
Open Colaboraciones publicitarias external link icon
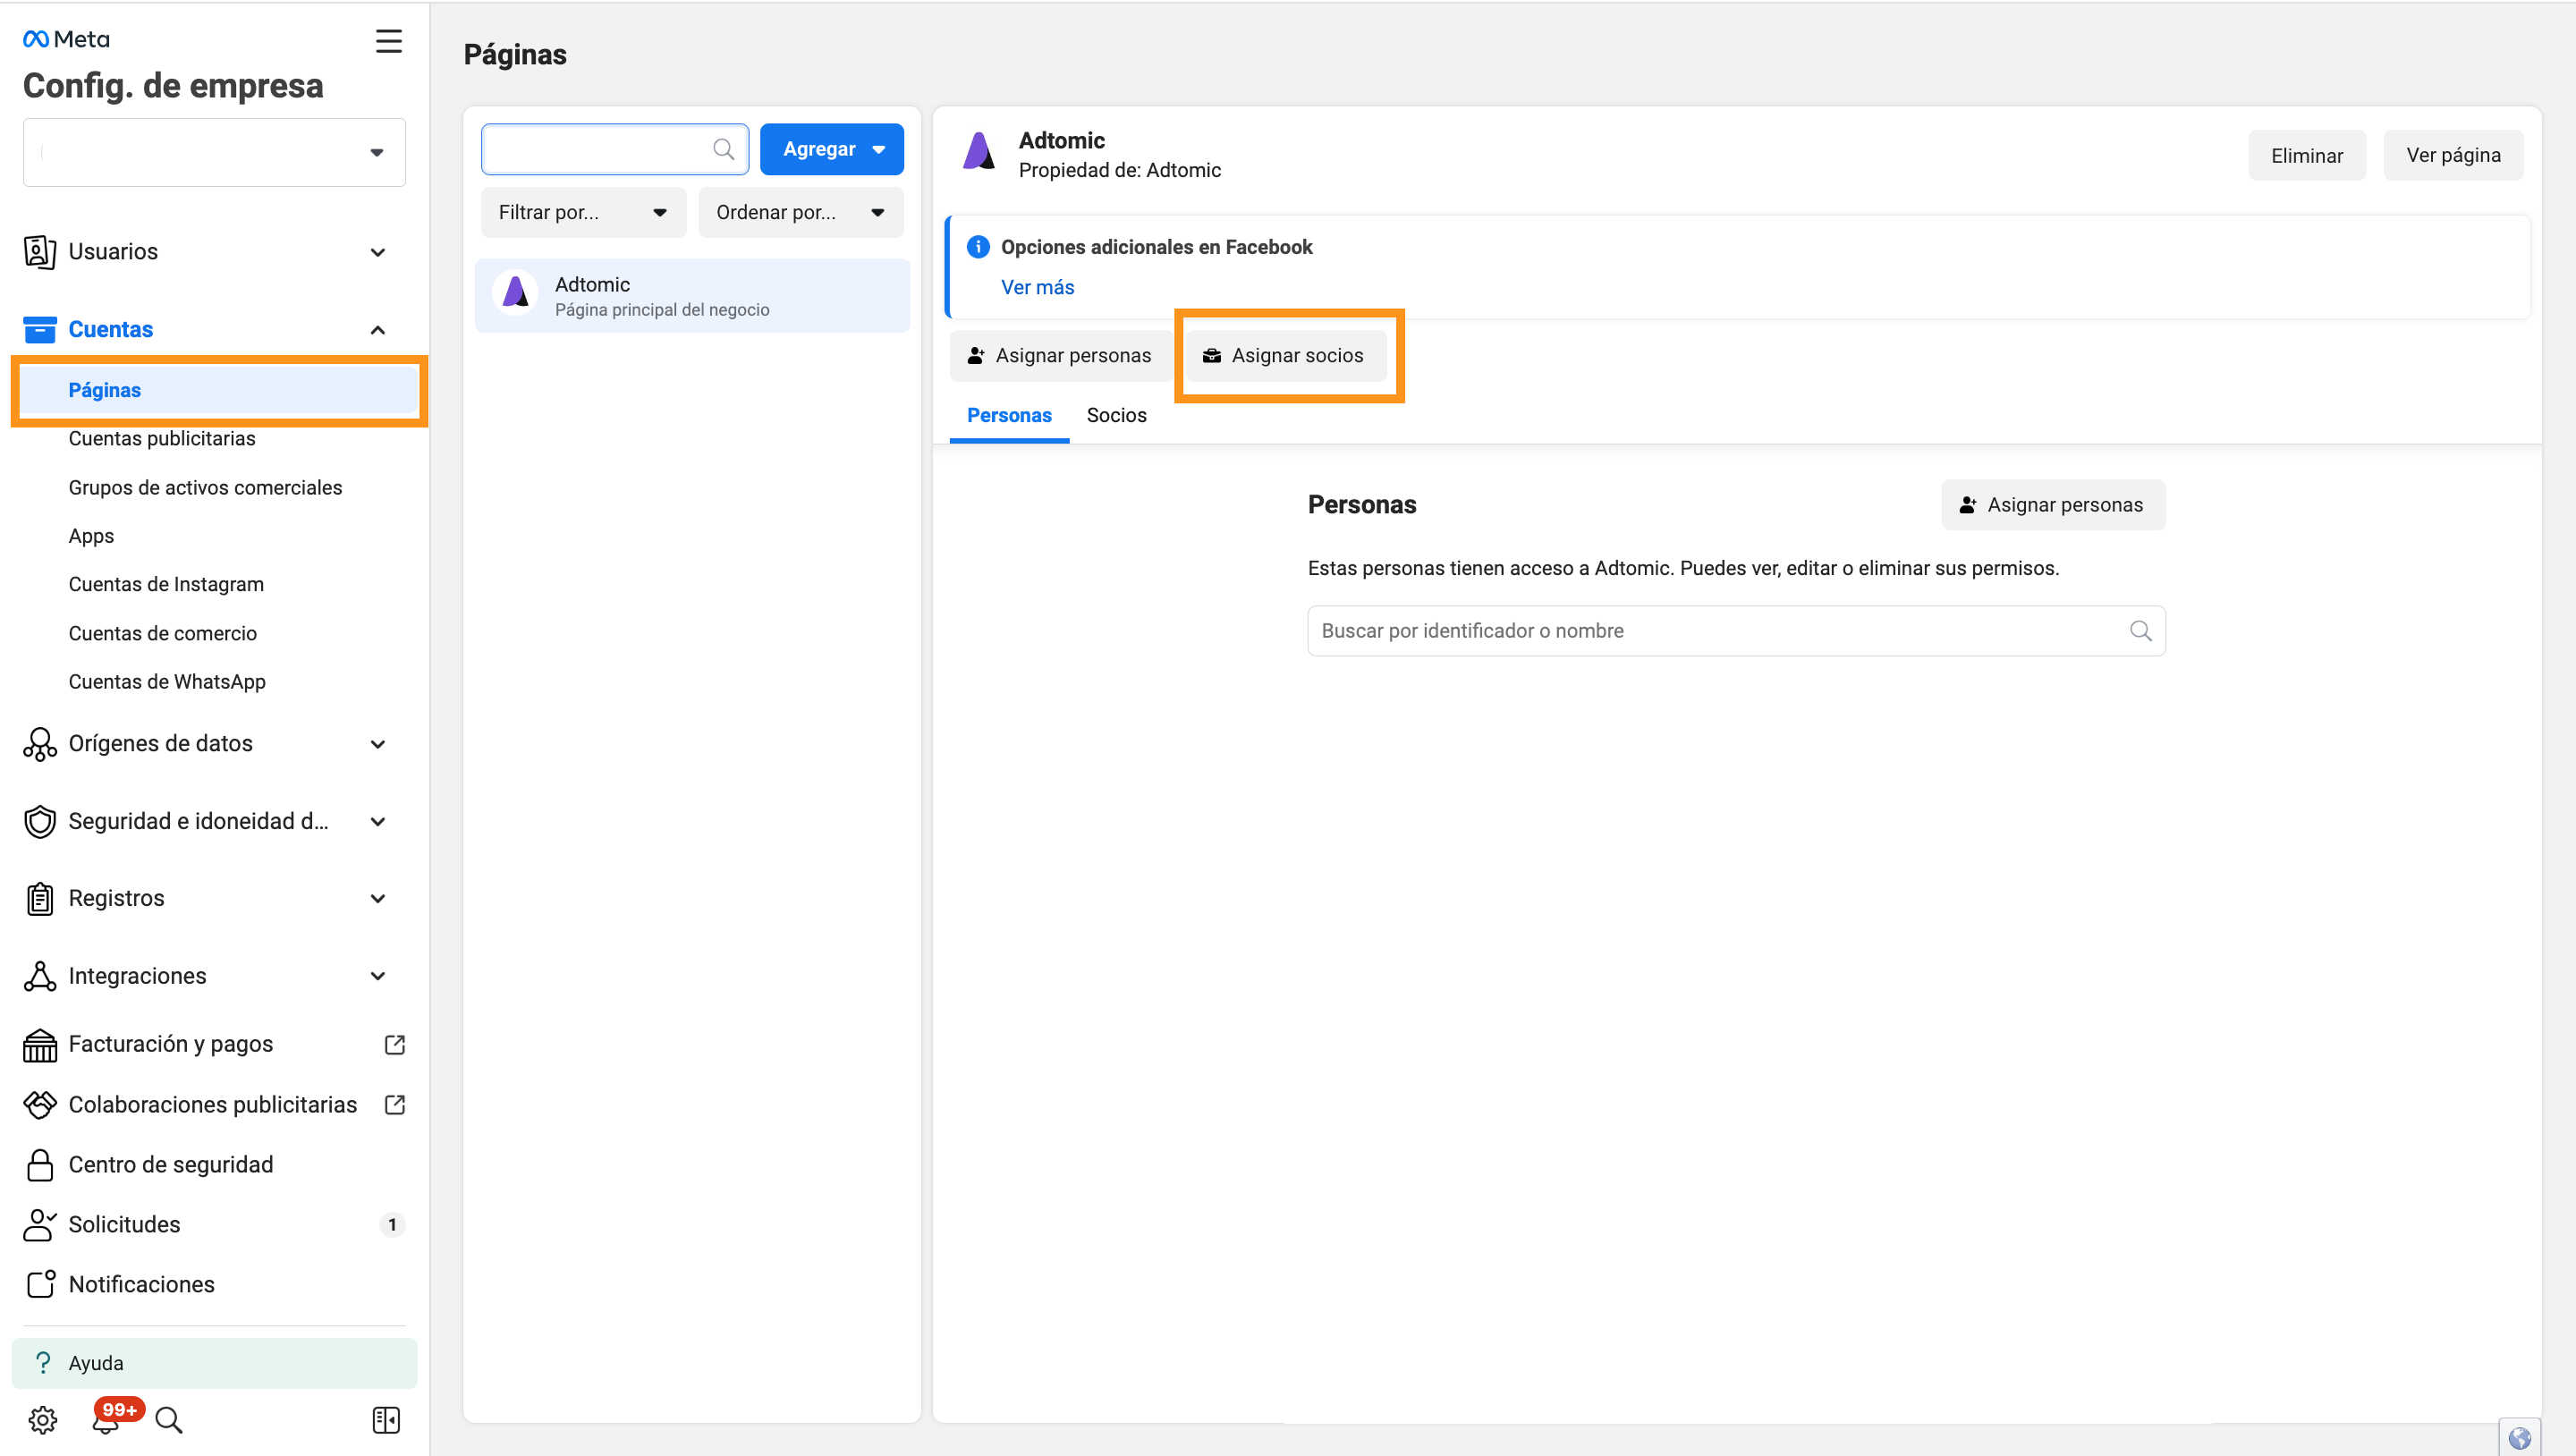pos(395,1105)
